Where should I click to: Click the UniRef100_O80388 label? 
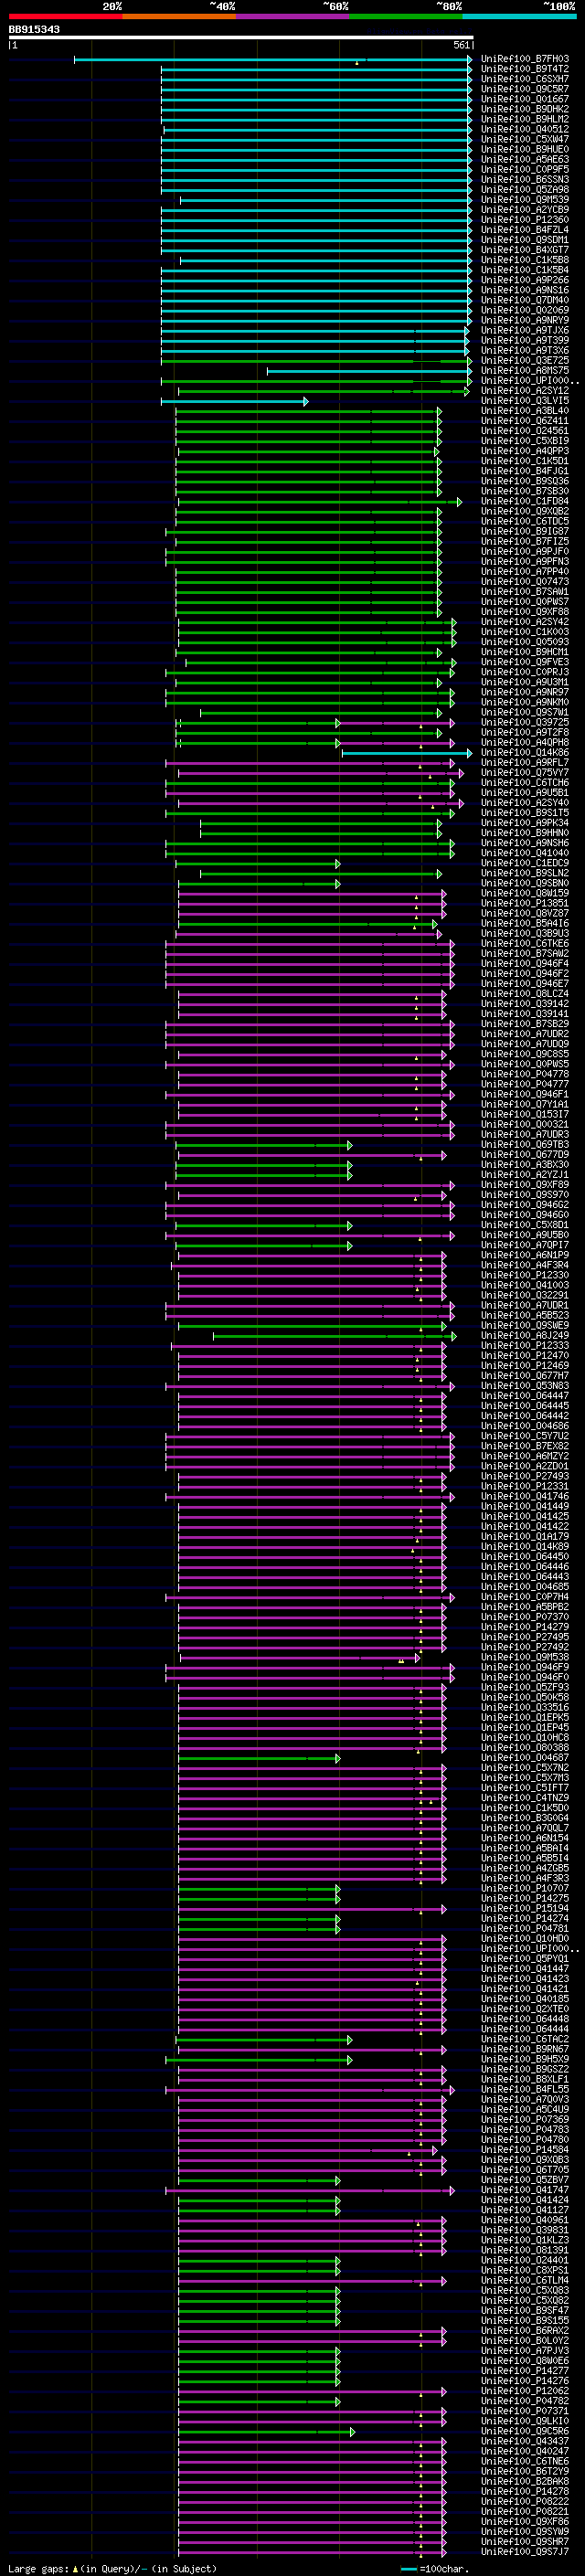[524, 1748]
